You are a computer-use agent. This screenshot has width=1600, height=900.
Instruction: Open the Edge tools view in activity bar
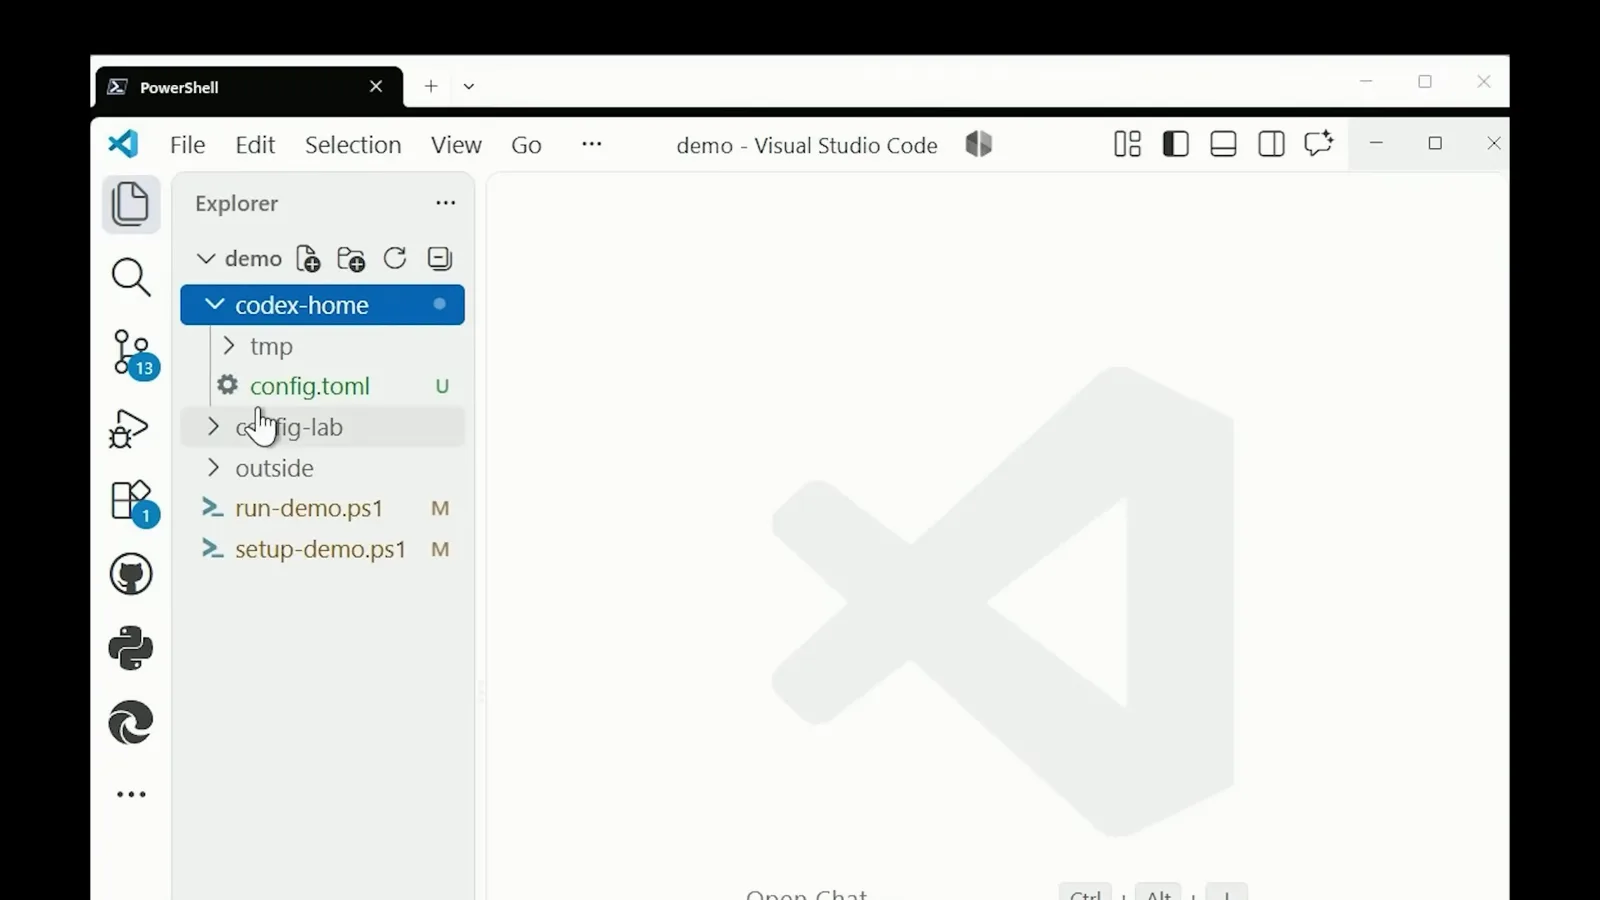coord(131,723)
